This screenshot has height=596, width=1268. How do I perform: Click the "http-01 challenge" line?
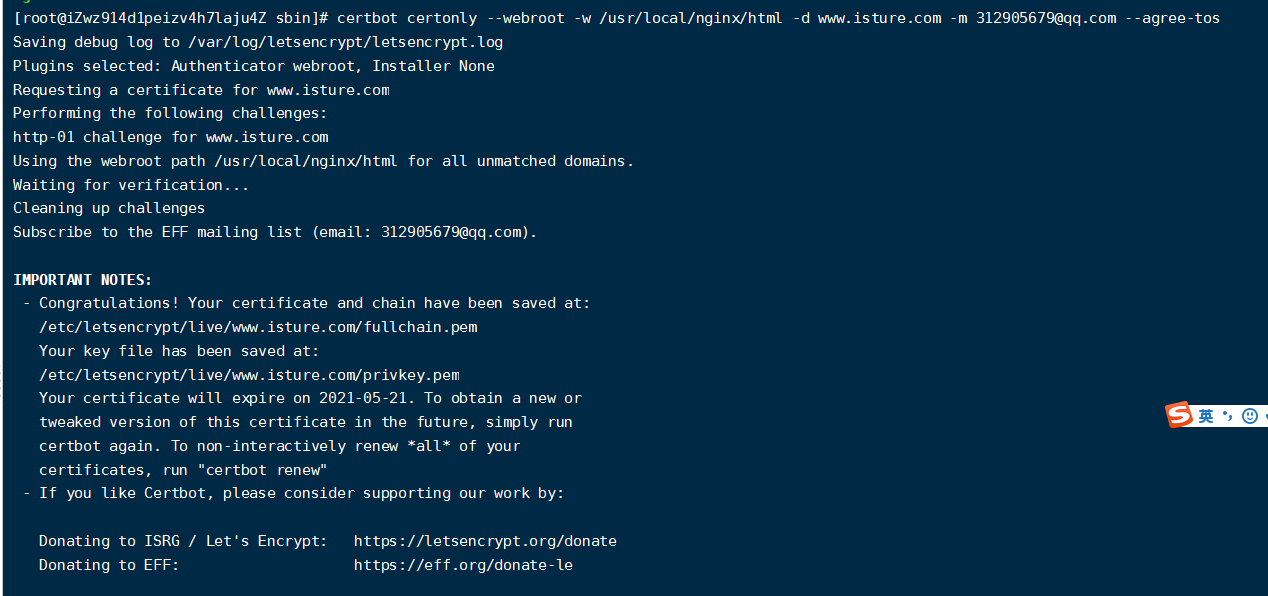[x=170, y=137]
